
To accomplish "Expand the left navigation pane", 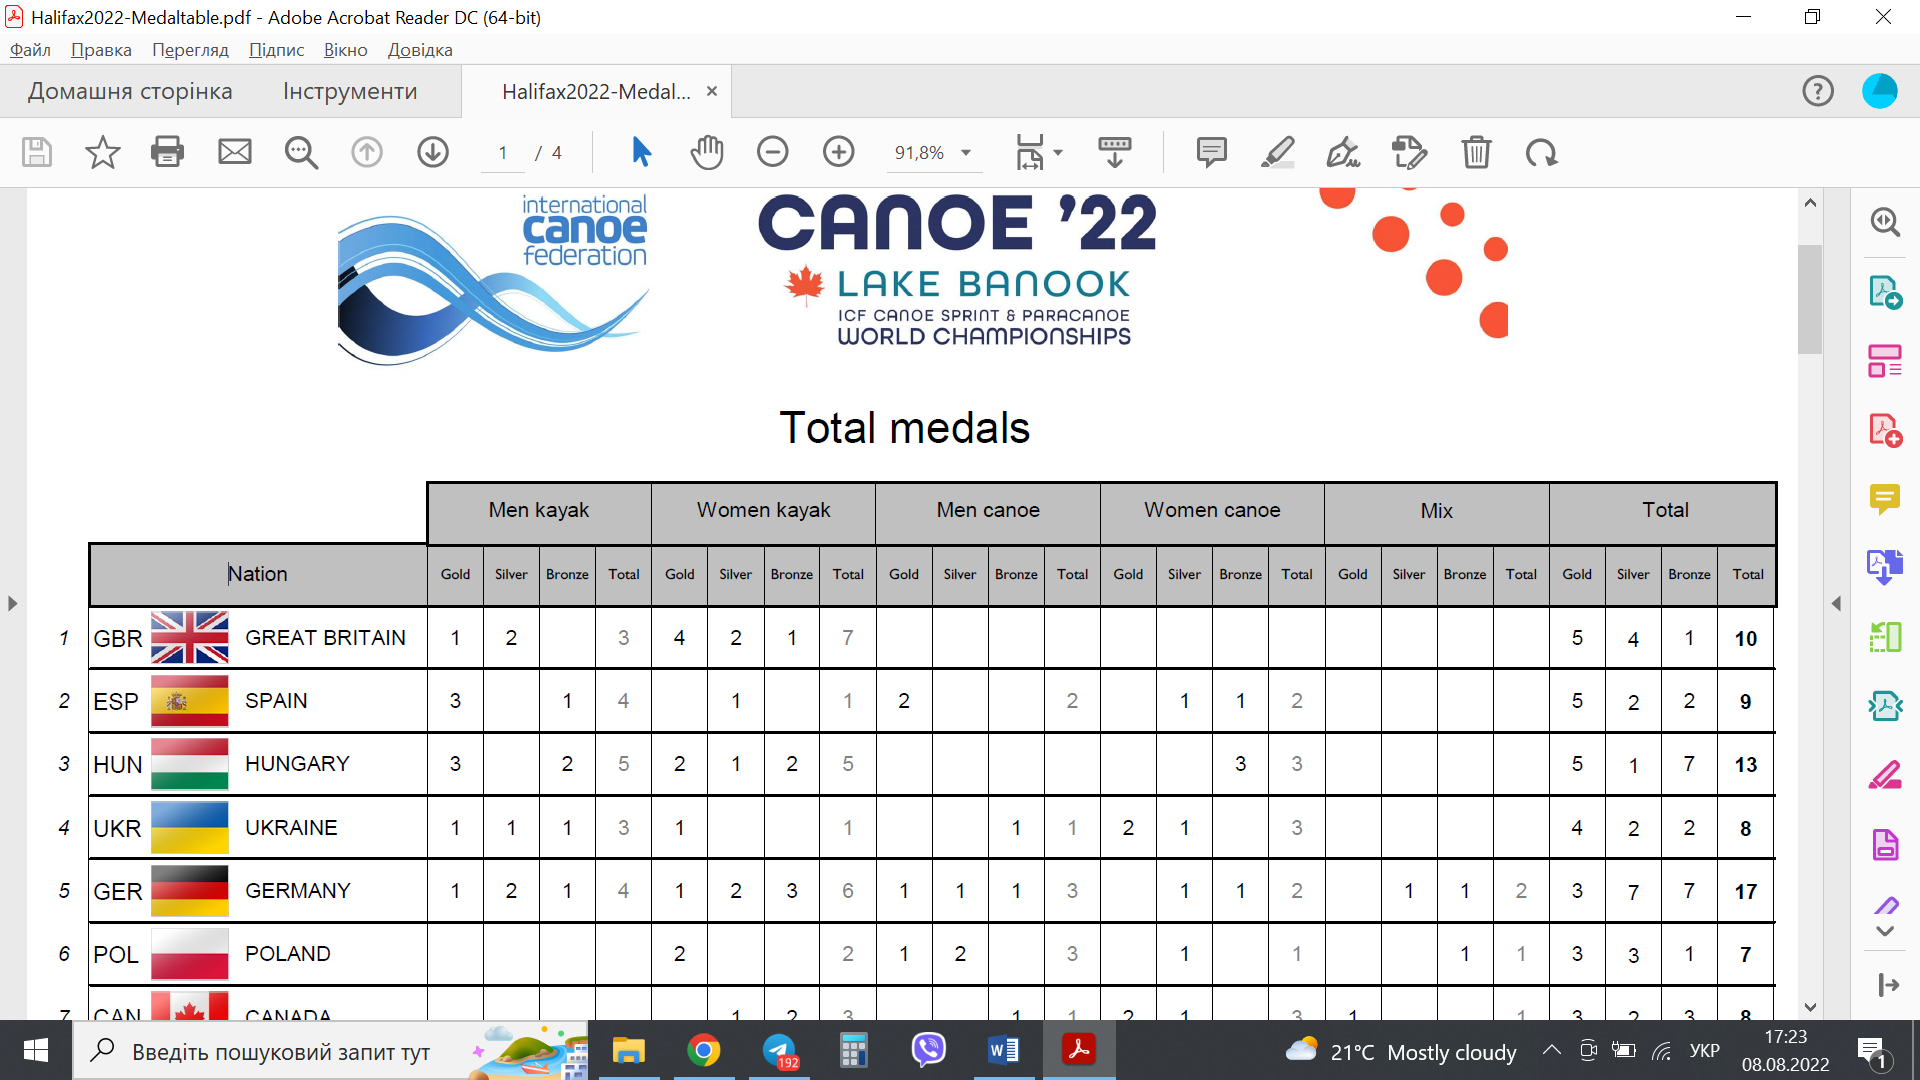I will (12, 603).
